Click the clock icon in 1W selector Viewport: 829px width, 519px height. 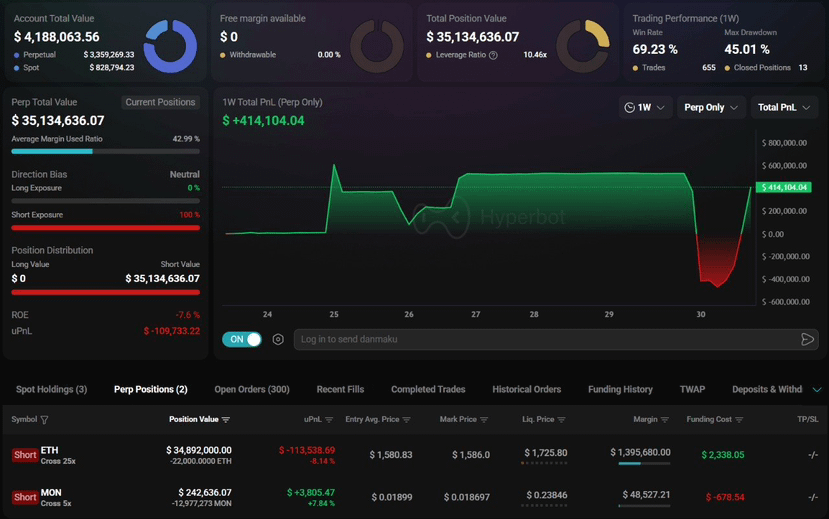[629, 107]
